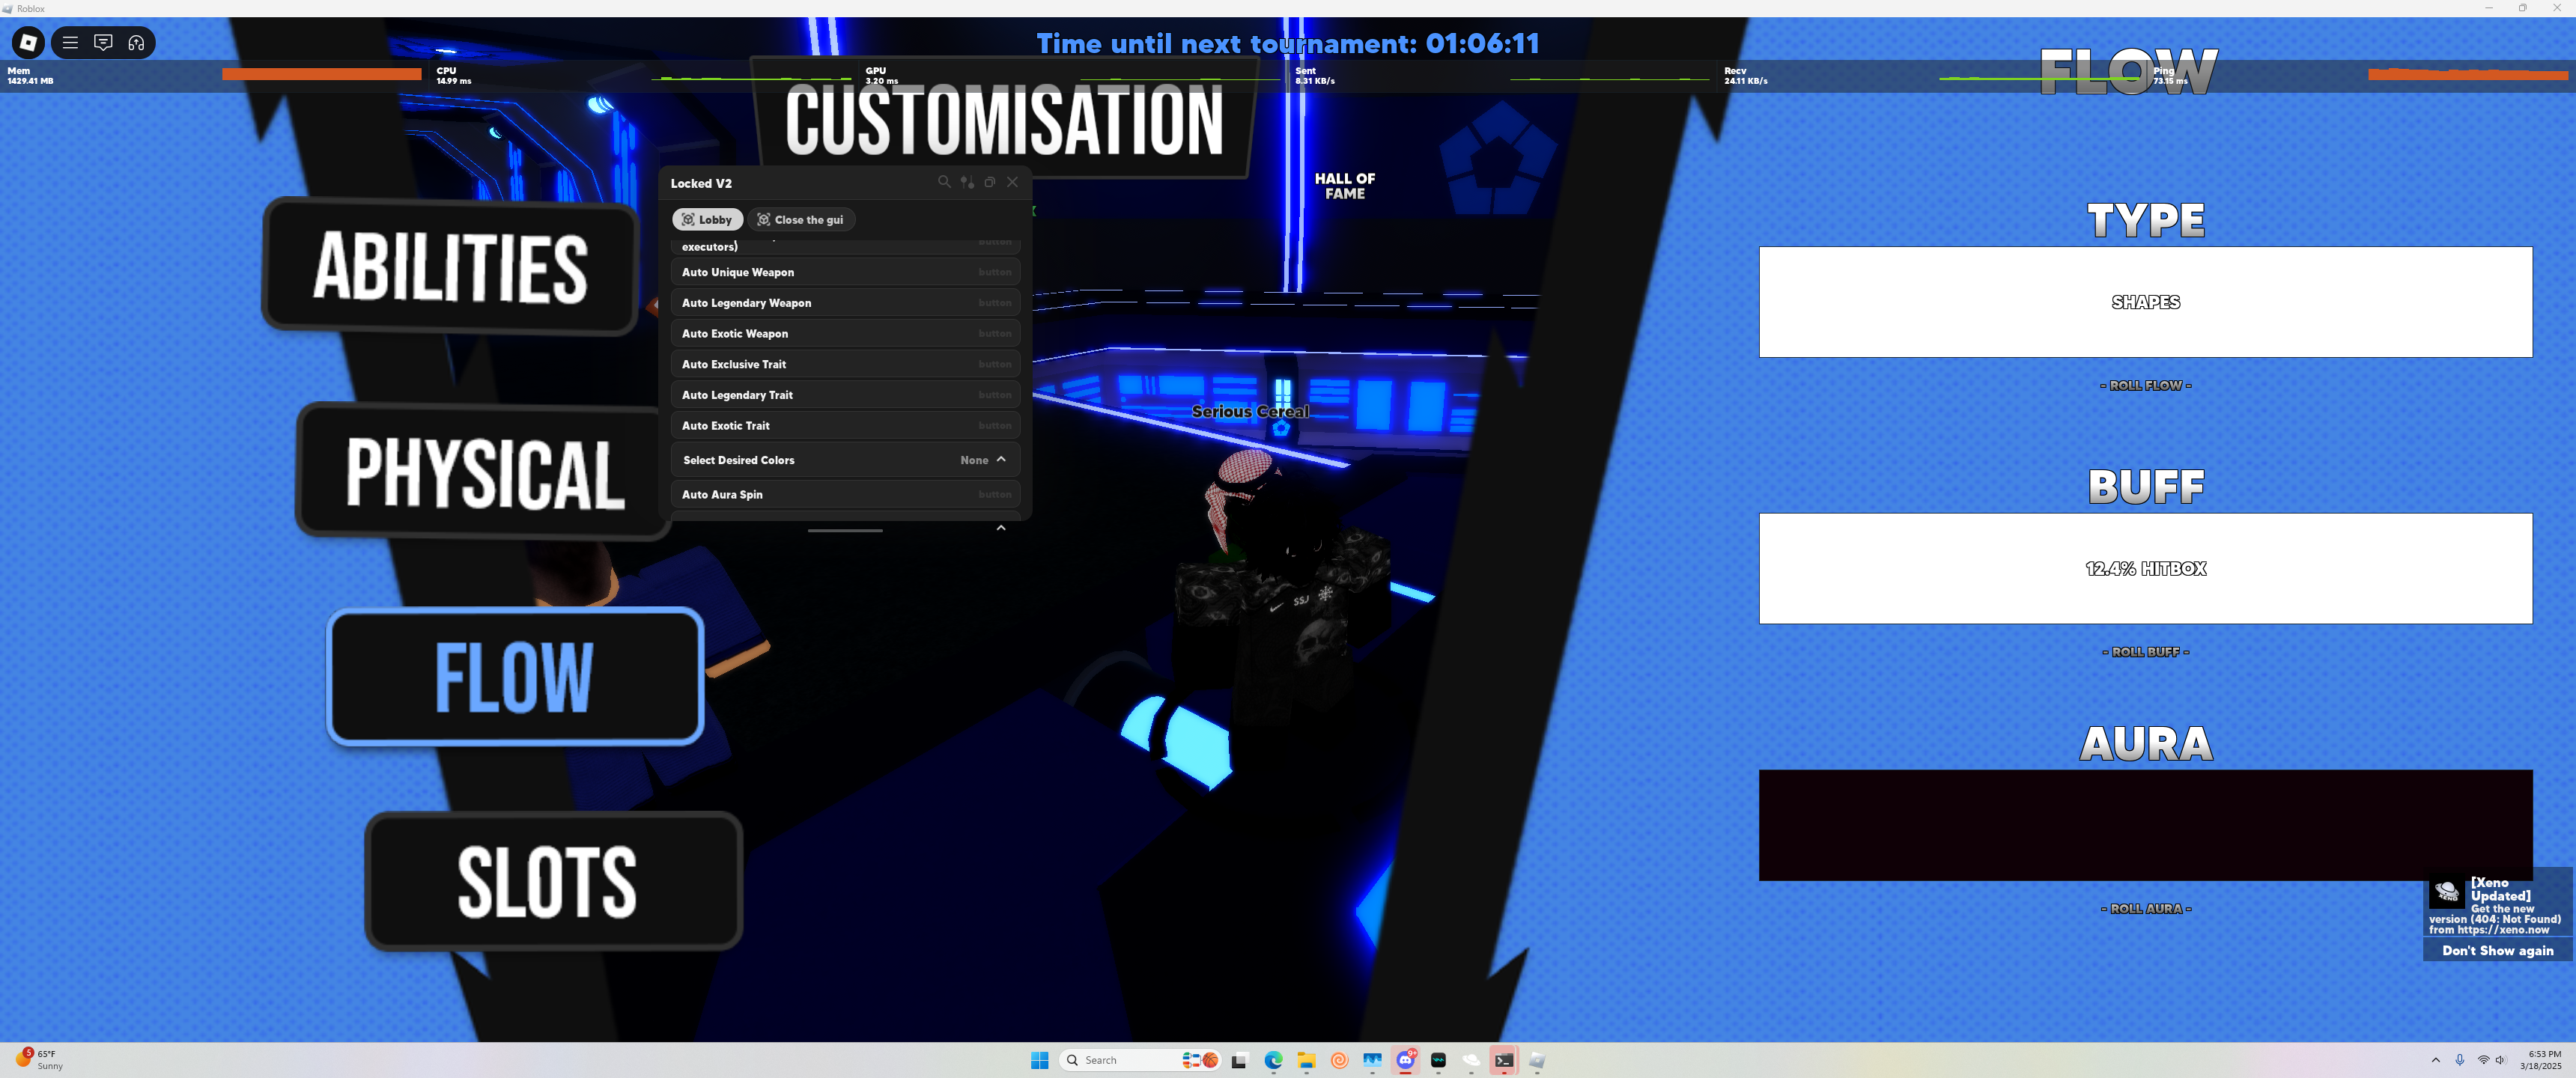Screen dimensions: 2576x1078
Task: Click search icon in Locked V2 header
Action: point(943,182)
